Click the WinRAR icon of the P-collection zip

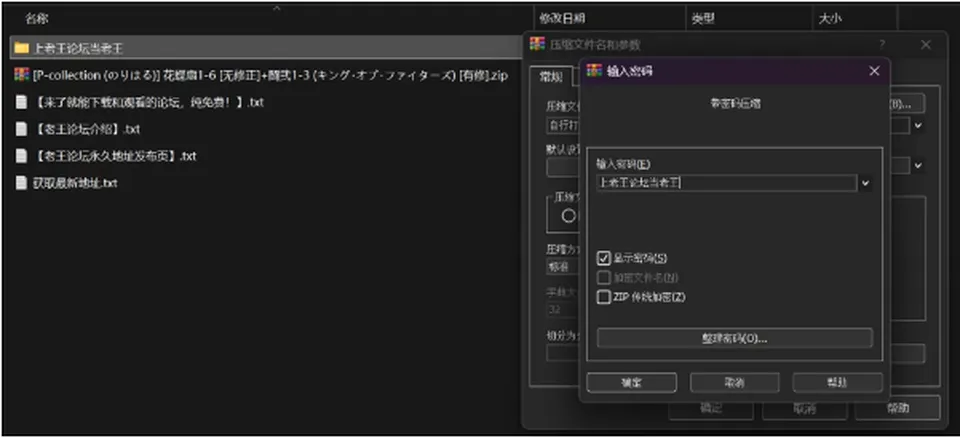click(x=21, y=75)
